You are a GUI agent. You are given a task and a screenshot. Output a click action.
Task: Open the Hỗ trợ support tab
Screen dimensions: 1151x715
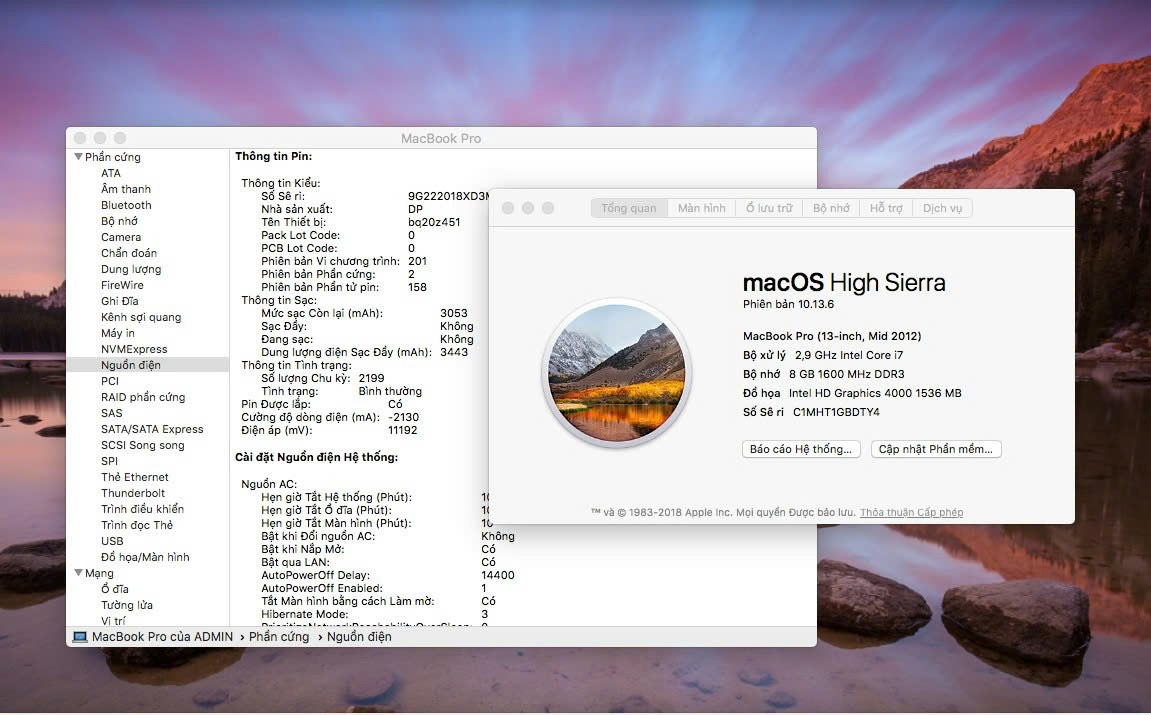[x=885, y=208]
